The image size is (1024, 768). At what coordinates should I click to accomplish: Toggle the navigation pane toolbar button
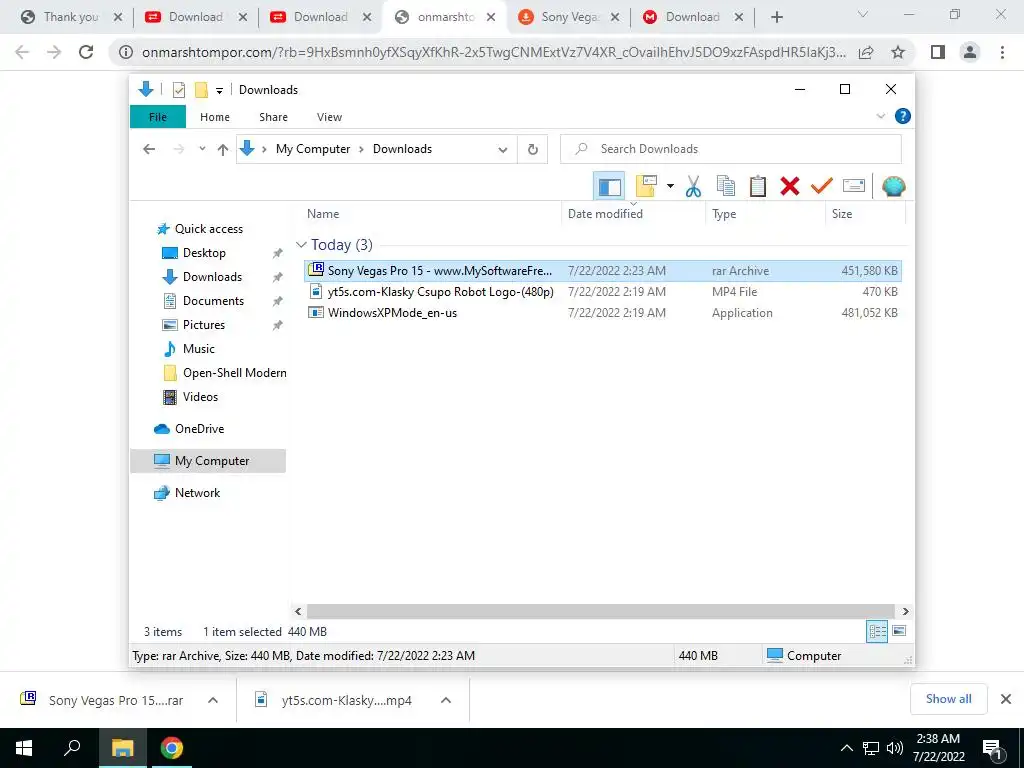pos(609,187)
